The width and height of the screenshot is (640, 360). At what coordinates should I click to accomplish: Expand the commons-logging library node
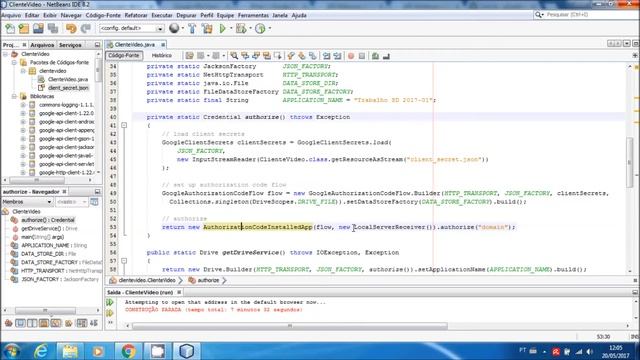(x=23, y=105)
